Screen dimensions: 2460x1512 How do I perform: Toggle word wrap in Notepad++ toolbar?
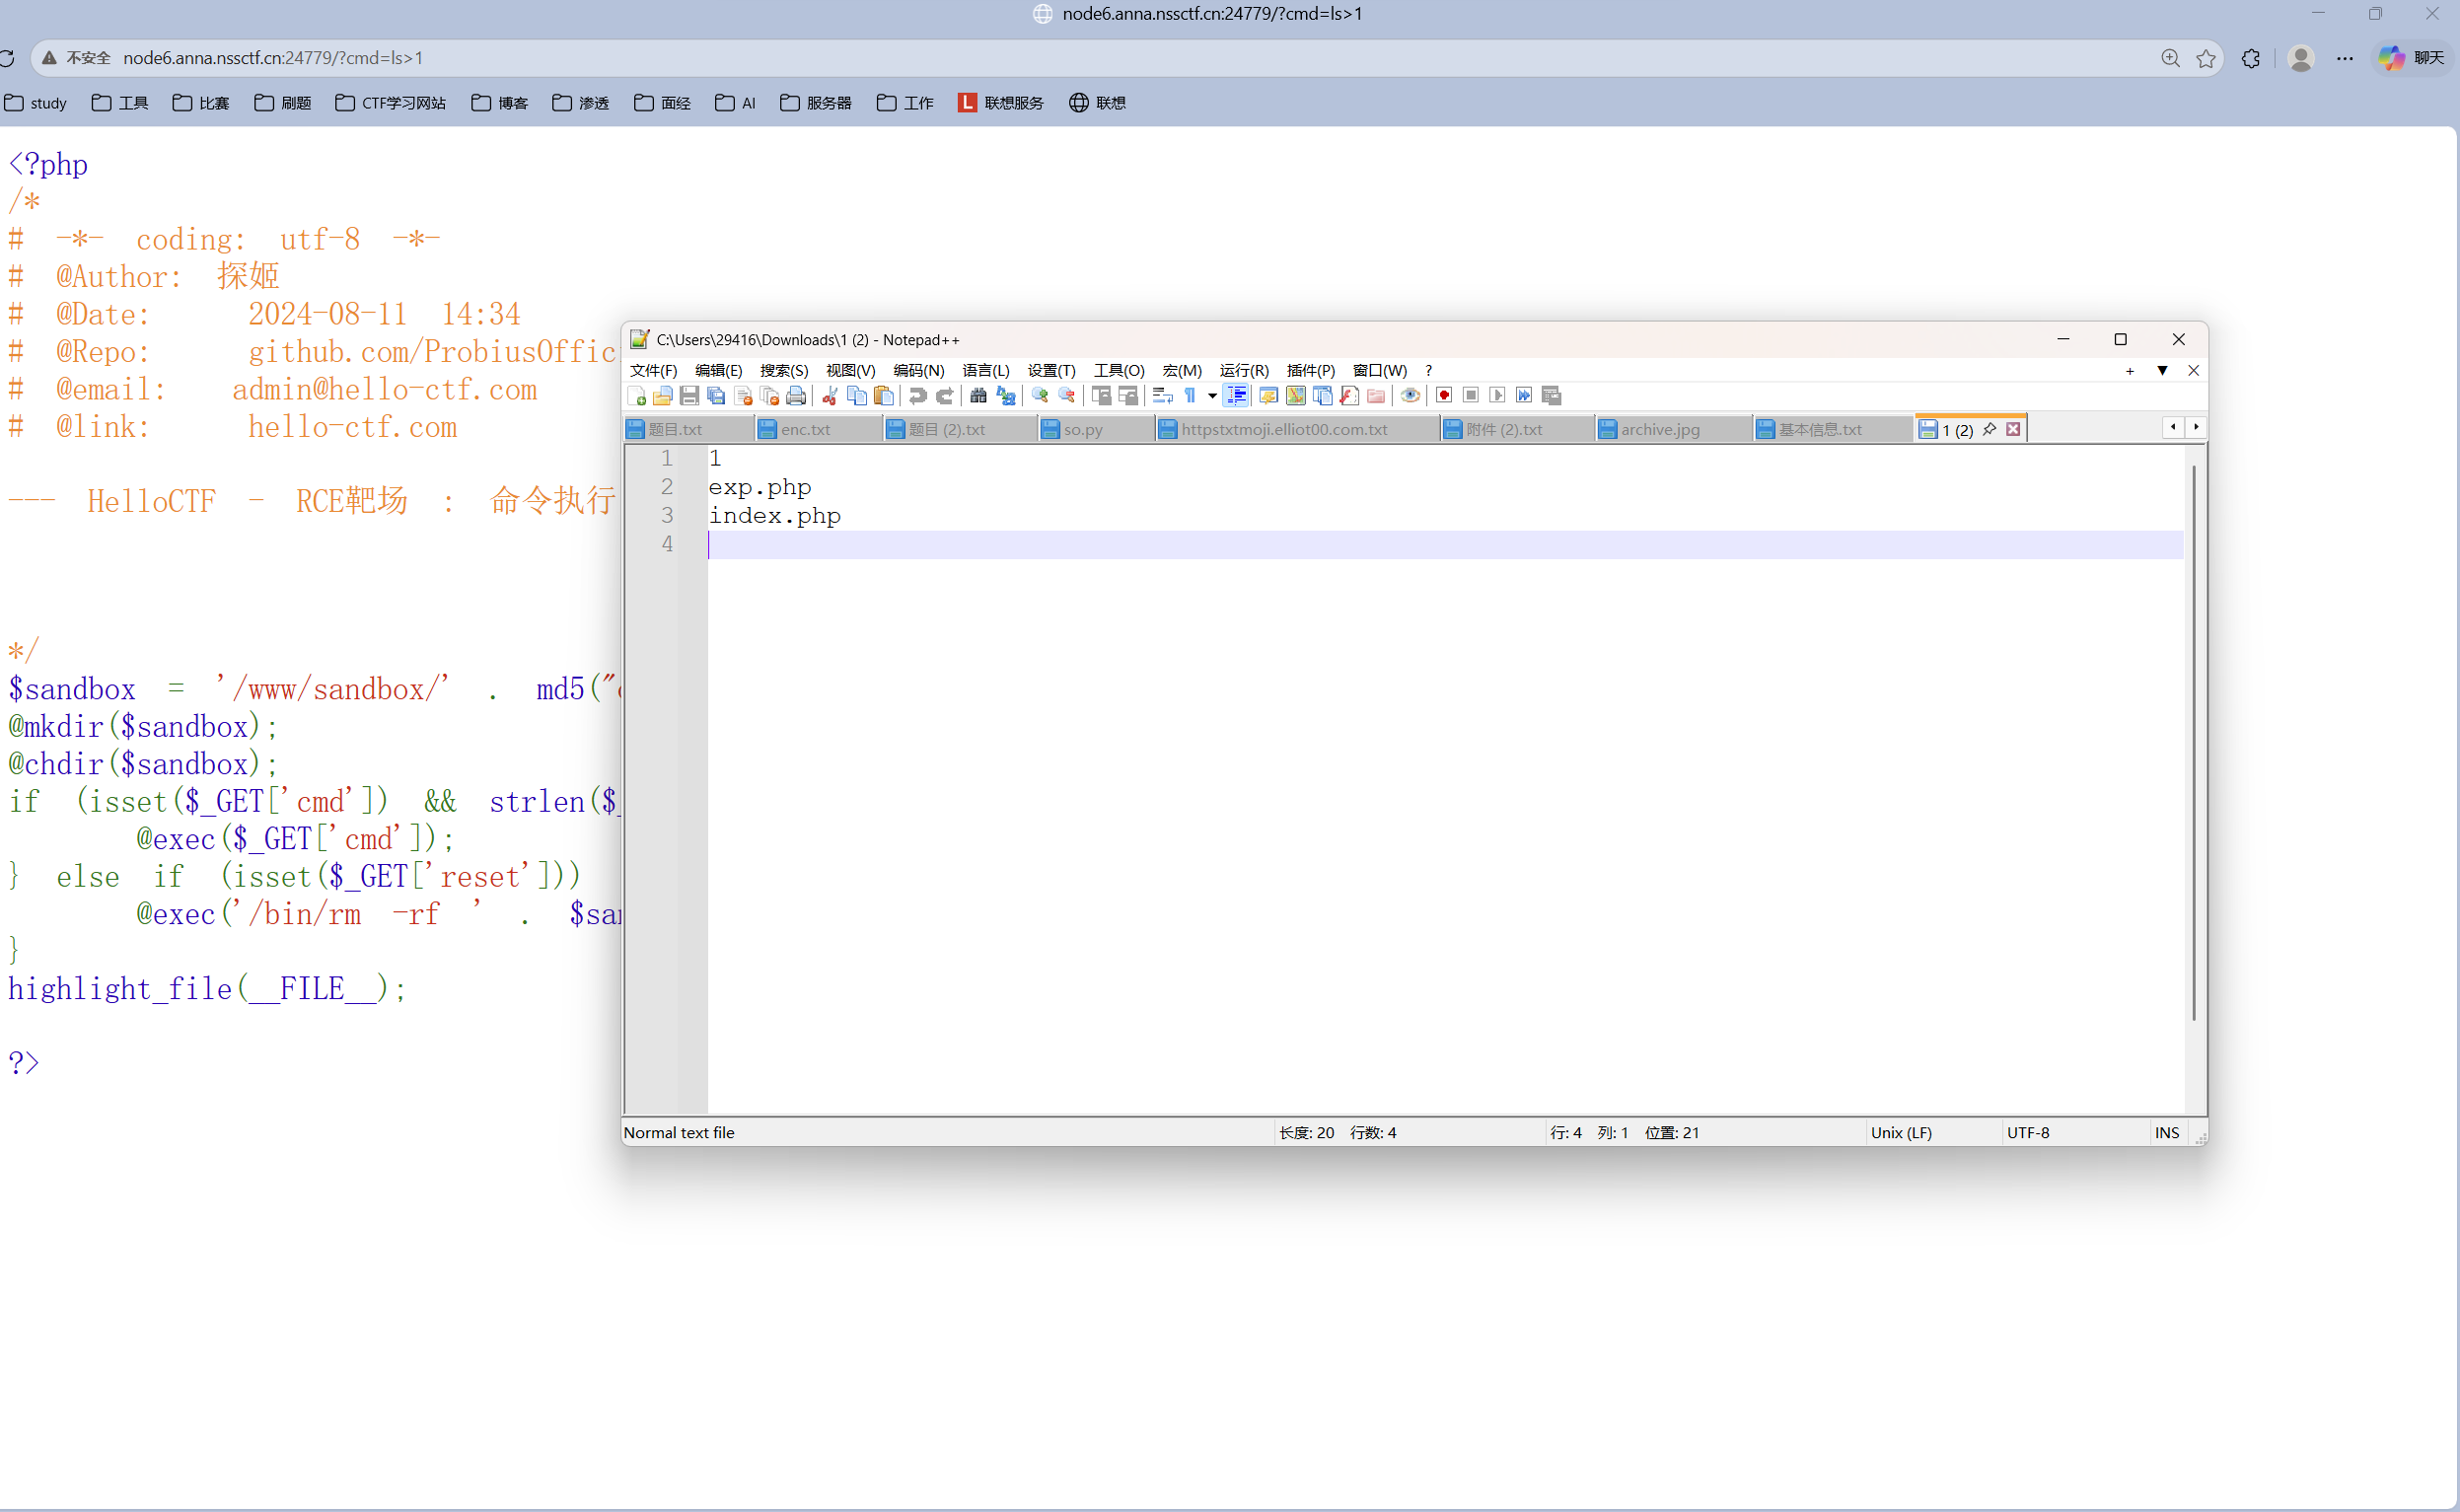pos(1163,396)
